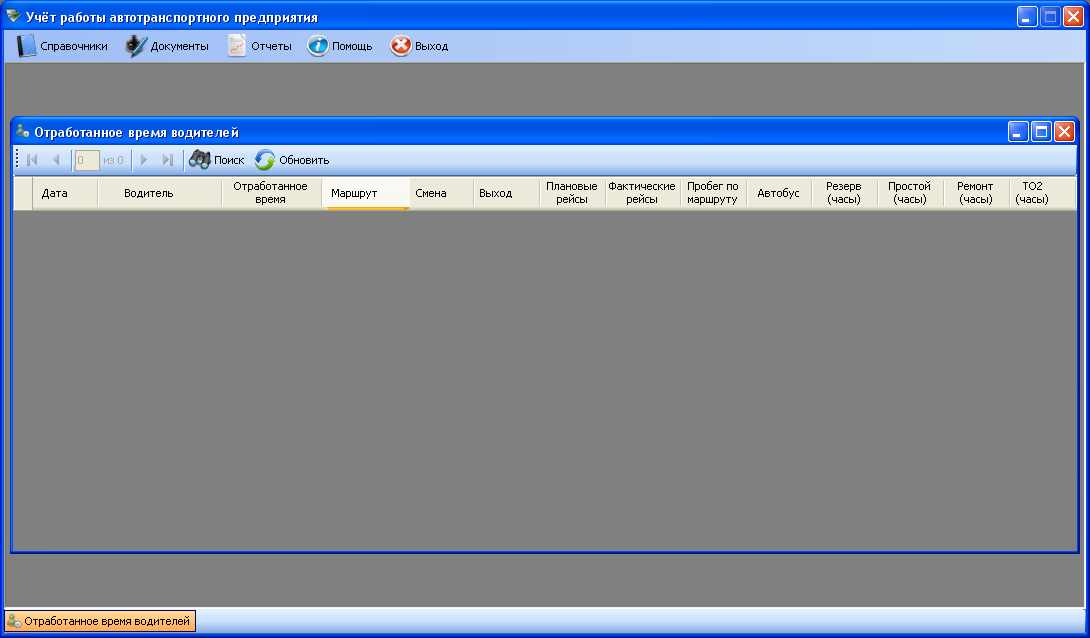
Task: Click the Обновить refresh icon
Action: pyautogui.click(x=265, y=159)
